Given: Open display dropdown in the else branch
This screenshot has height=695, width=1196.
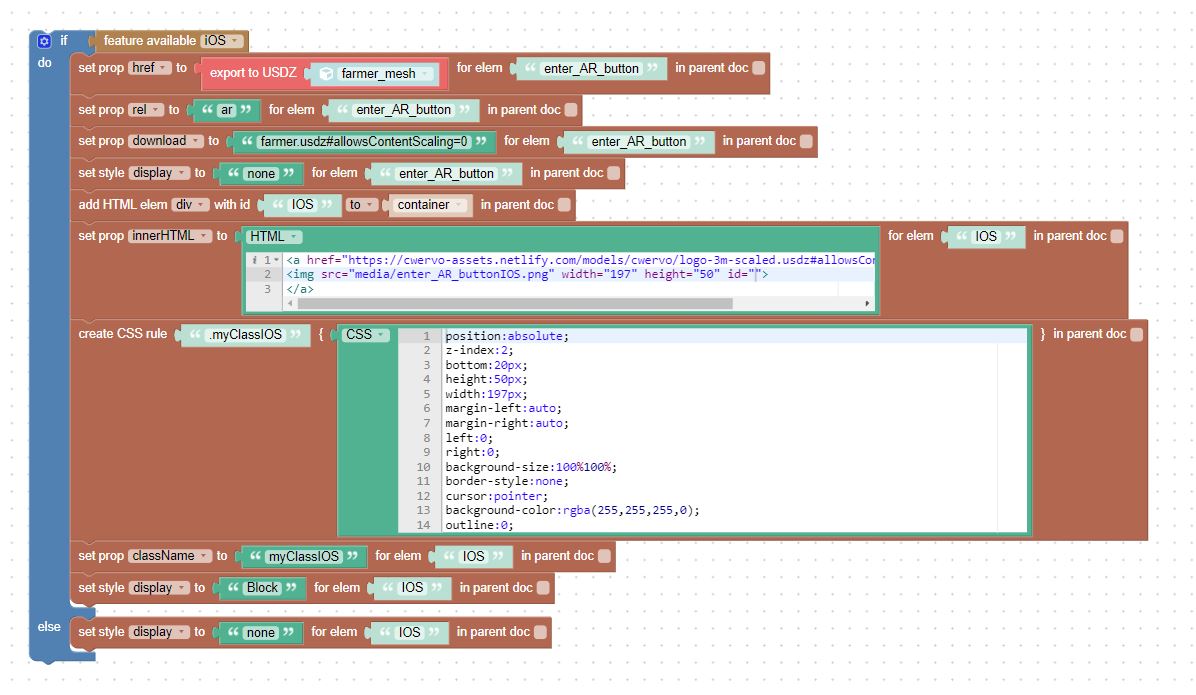Looking at the screenshot, I should pos(159,632).
